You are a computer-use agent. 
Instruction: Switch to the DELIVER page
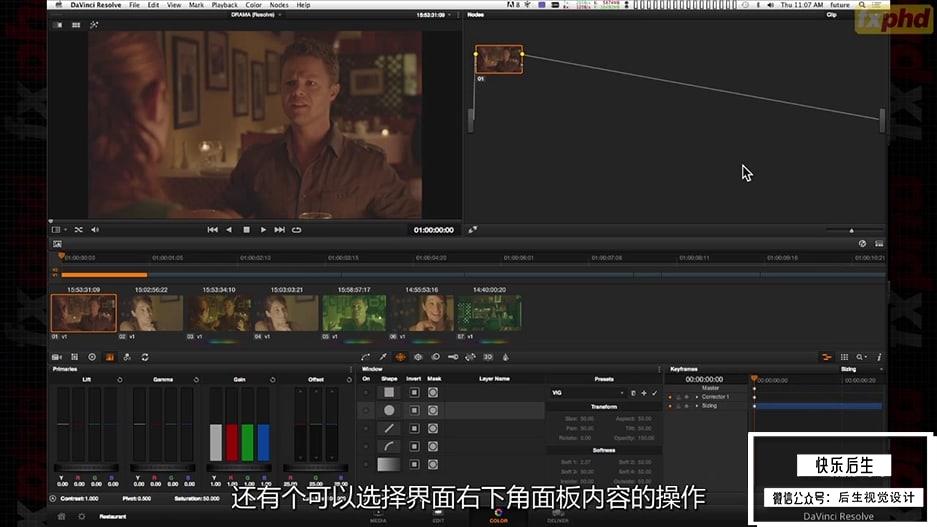click(558, 517)
